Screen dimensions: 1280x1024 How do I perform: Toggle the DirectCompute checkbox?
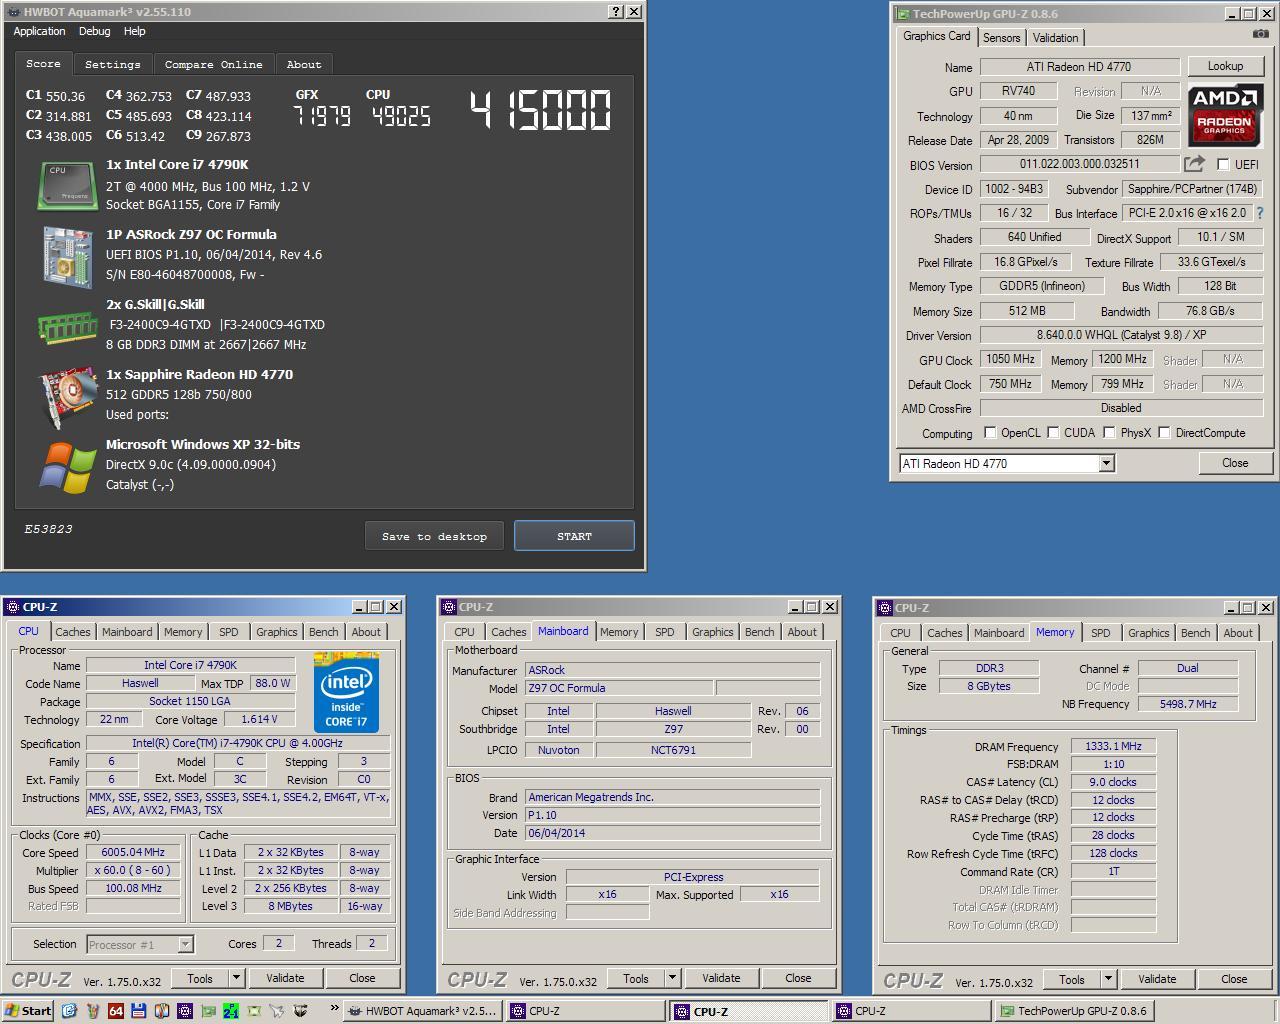tap(1164, 433)
